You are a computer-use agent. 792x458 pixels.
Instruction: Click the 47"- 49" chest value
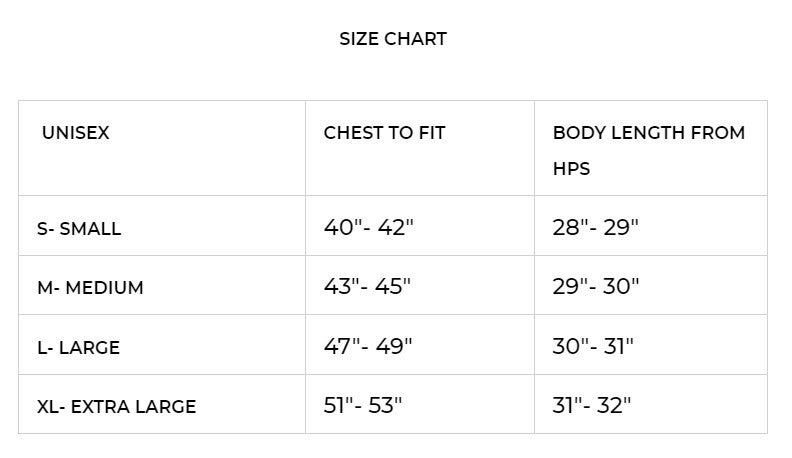(368, 347)
